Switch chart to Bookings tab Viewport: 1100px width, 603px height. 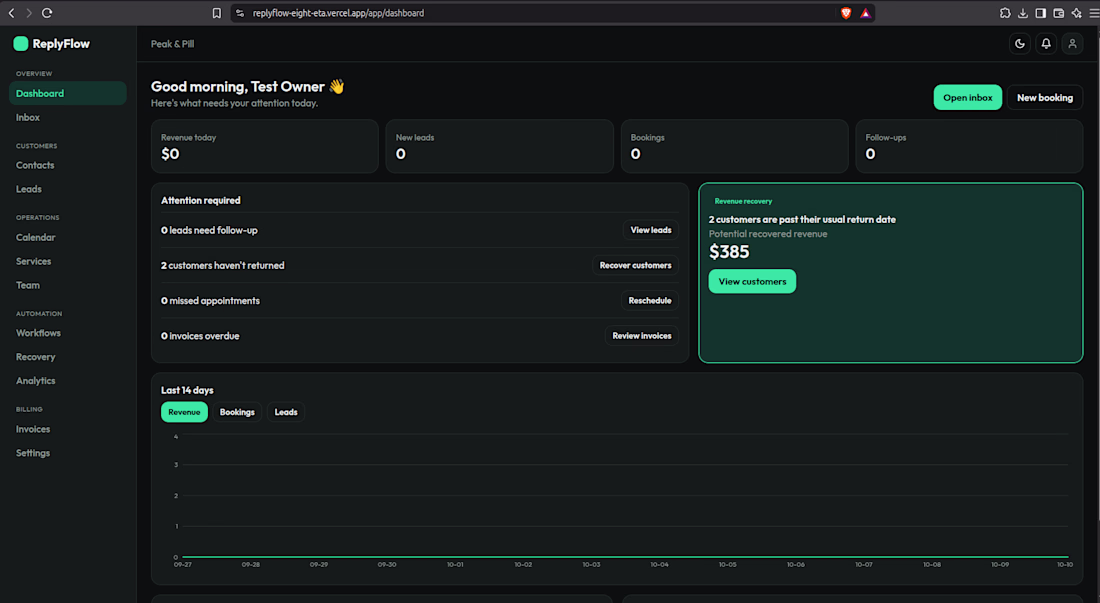pos(237,412)
